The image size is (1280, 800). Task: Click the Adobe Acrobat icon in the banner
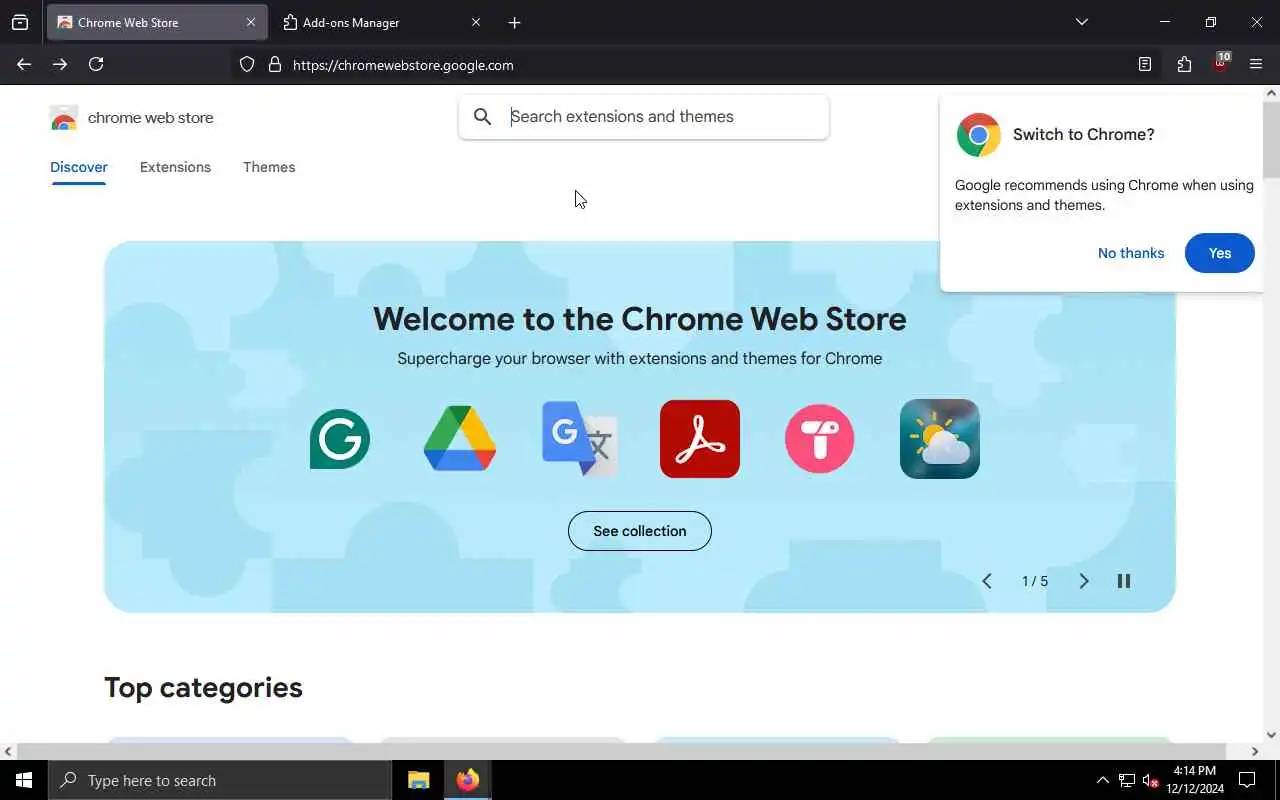point(700,439)
